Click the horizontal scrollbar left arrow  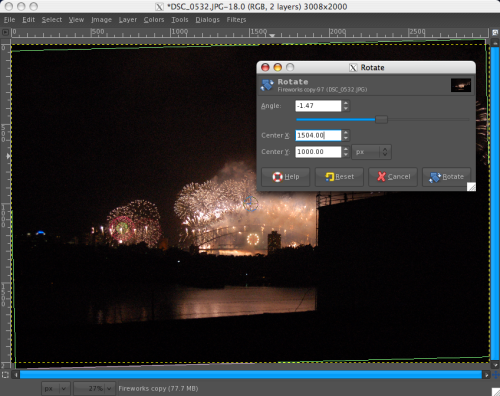pyautogui.click(x=16, y=375)
